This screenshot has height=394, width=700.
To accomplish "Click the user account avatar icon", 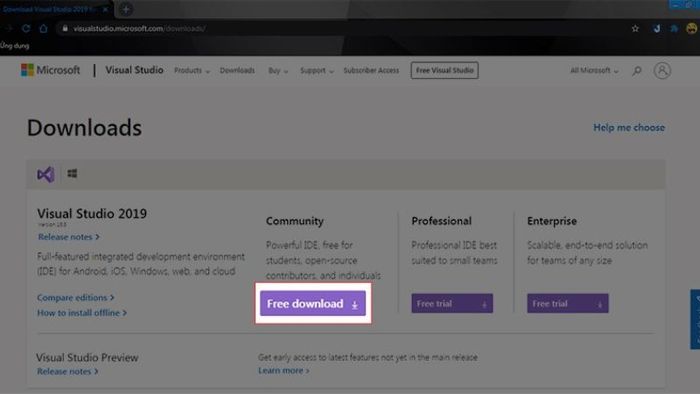I will point(662,71).
